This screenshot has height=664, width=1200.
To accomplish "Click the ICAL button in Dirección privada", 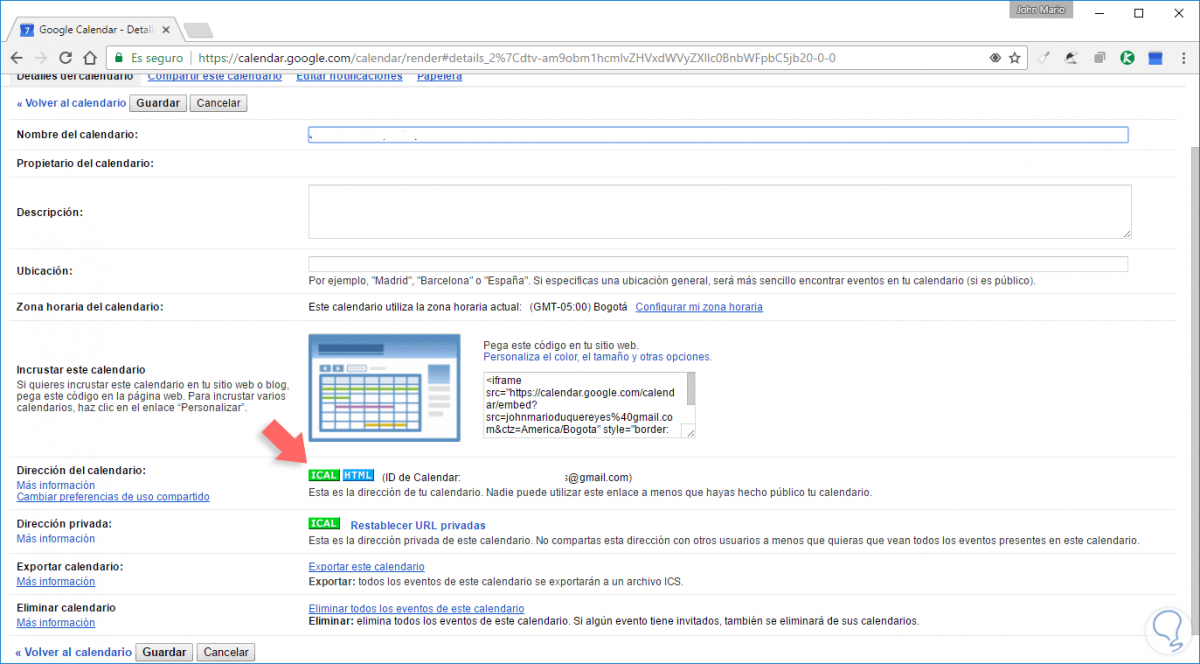I will [324, 523].
